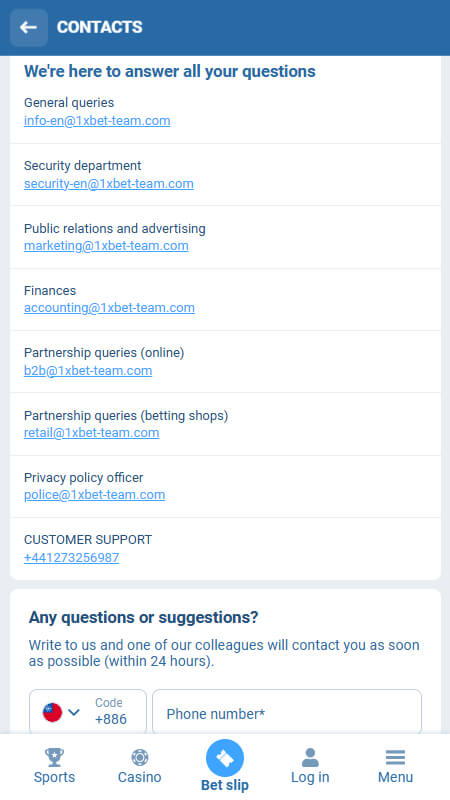
Task: Select the b2b@1xbet-team.com partnership email
Action: click(88, 370)
